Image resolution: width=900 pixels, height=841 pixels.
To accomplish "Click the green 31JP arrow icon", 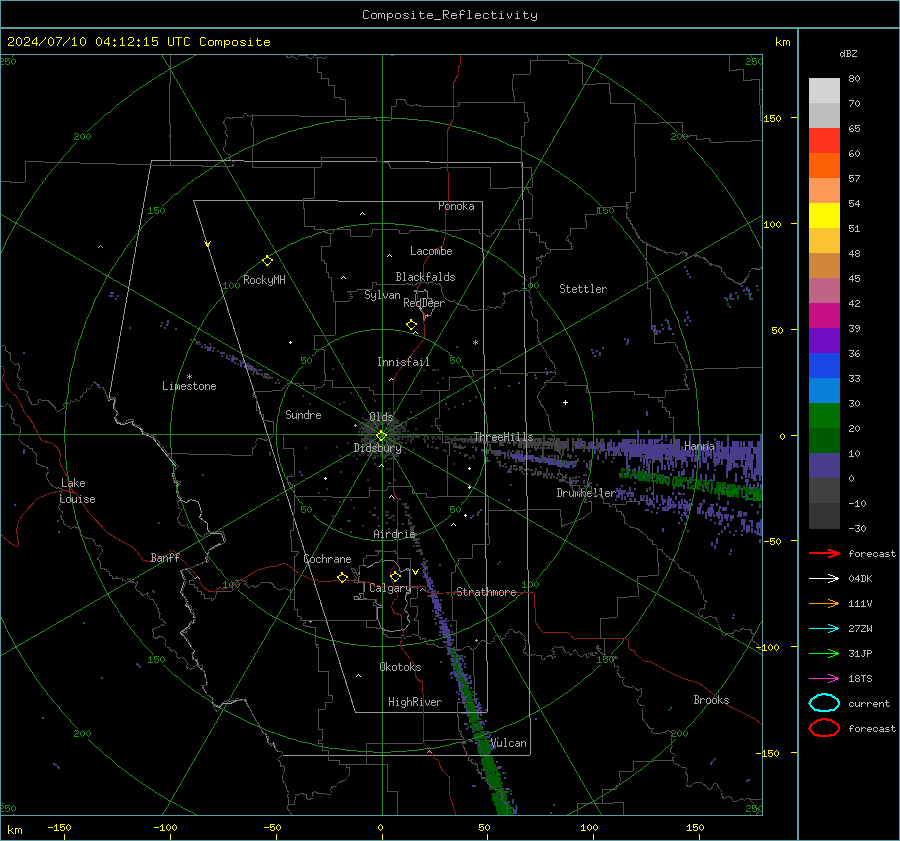I will click(824, 653).
